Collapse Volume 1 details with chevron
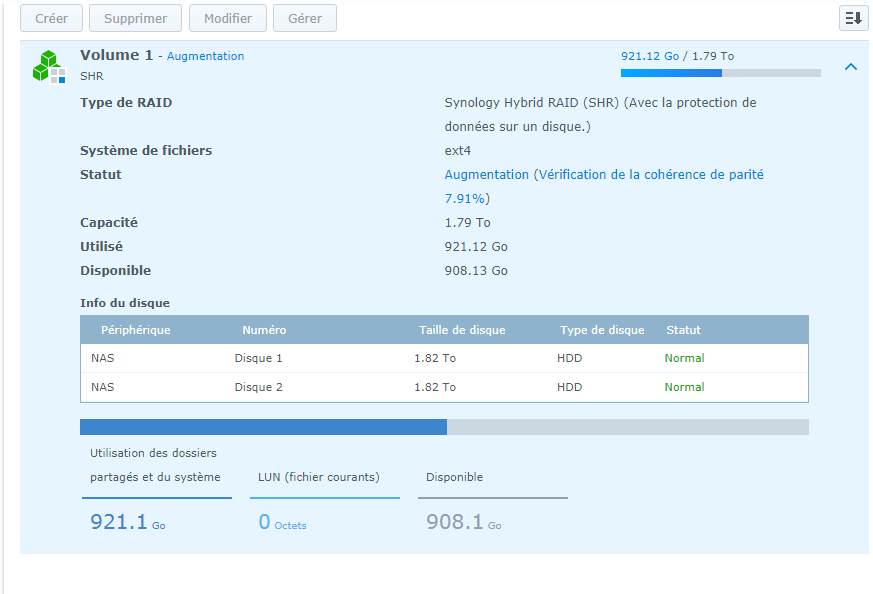873x594 pixels. (851, 67)
